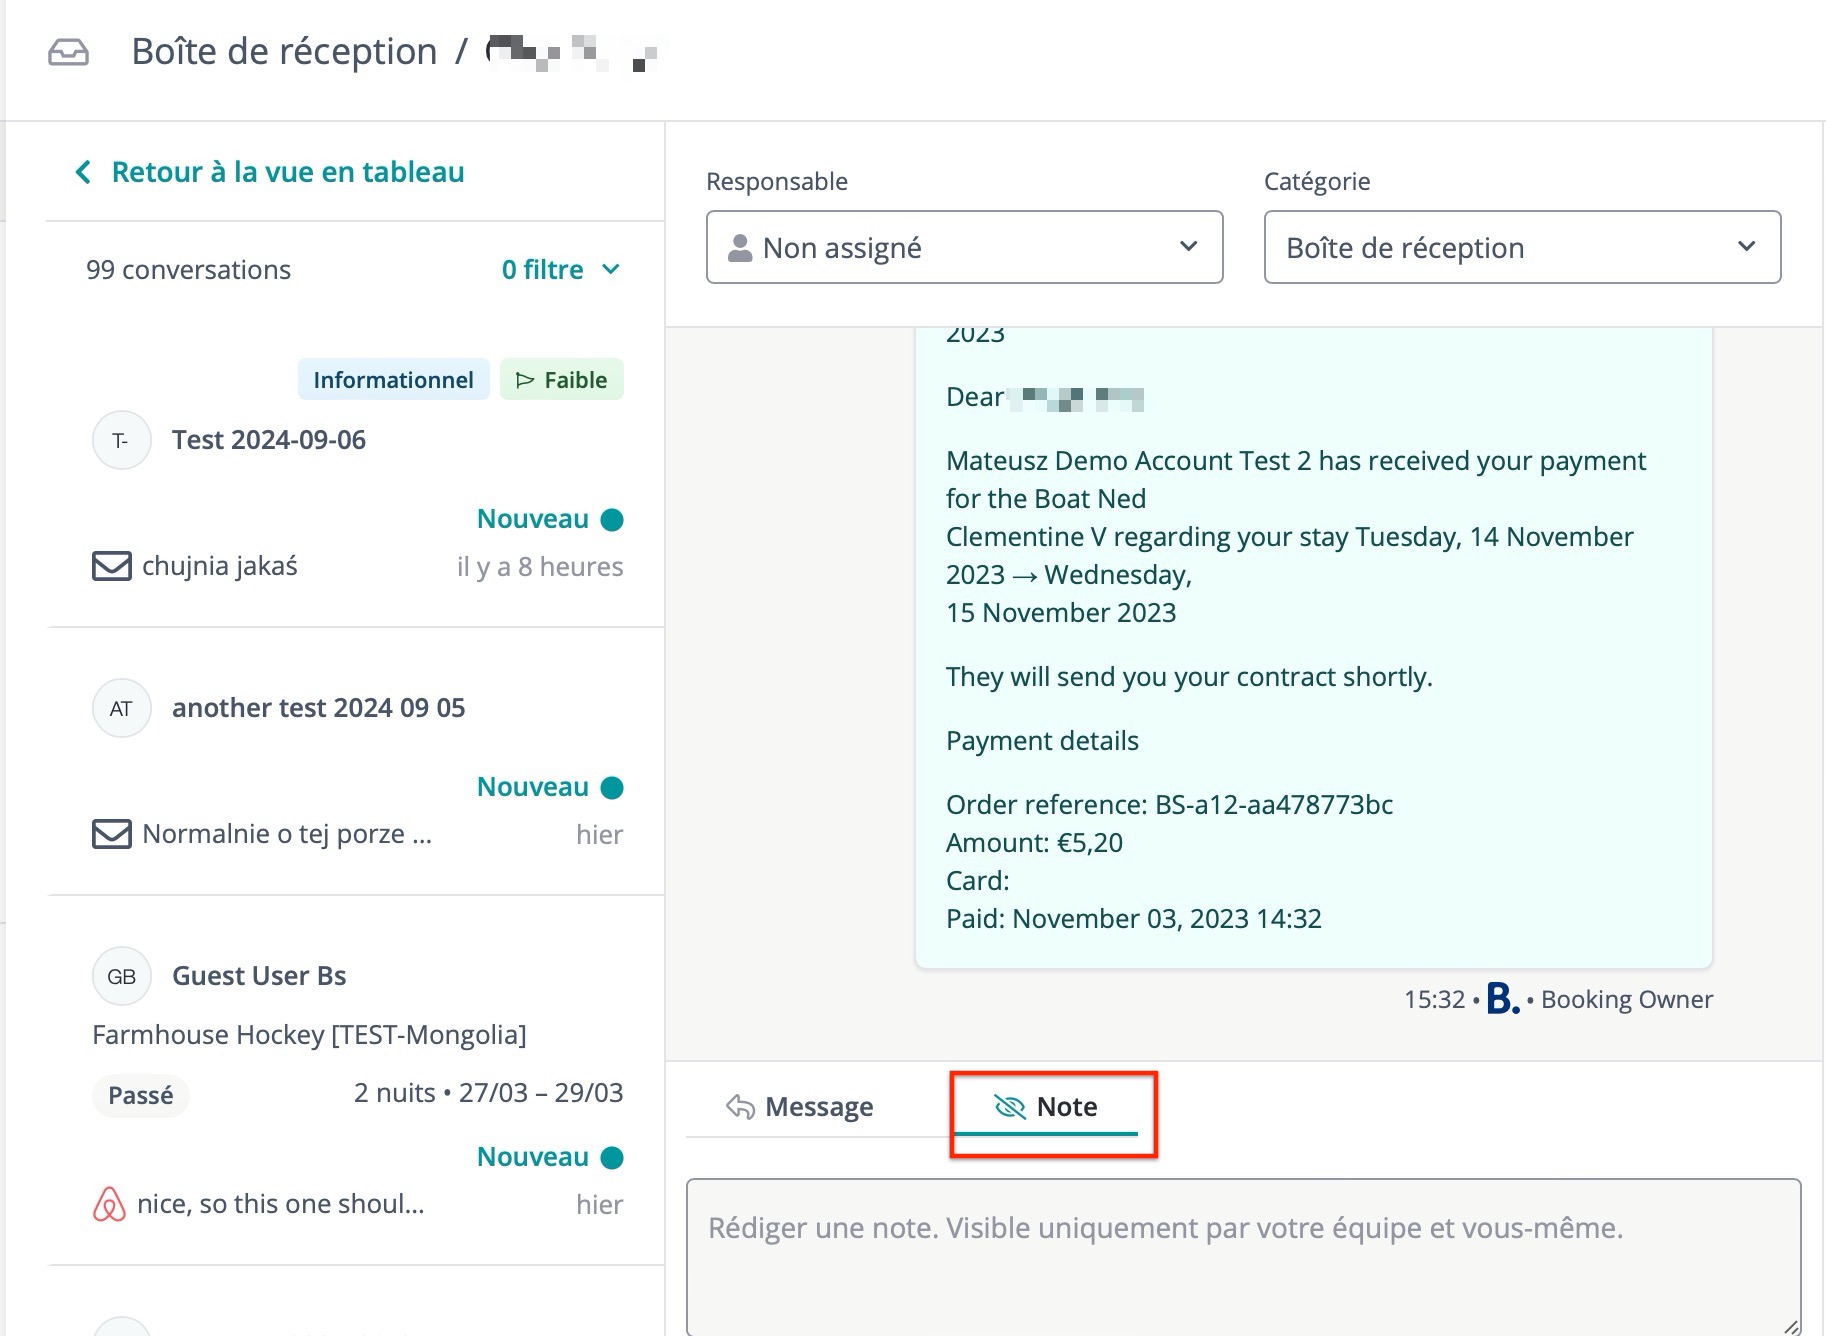
Task: Click the Boîte de réception breadcrumb
Action: [x=284, y=52]
